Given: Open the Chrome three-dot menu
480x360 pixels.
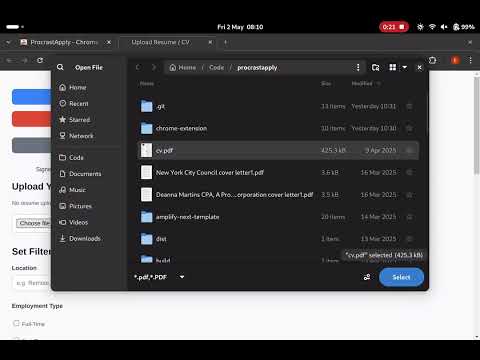Looking at the screenshot, I should (x=470, y=60).
